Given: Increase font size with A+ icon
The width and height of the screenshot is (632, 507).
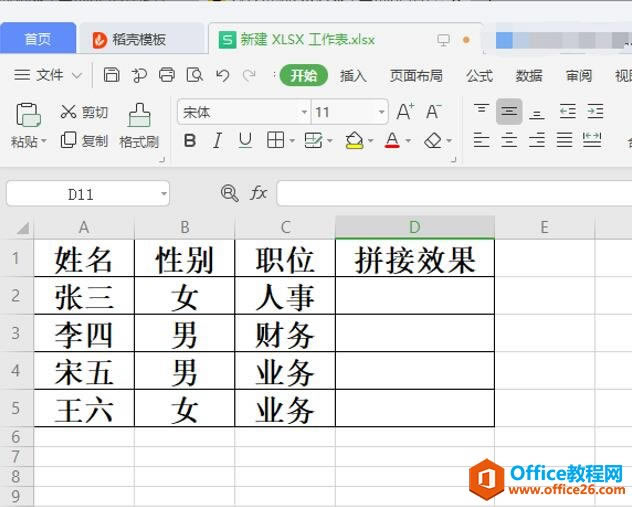Looking at the screenshot, I should tap(405, 112).
